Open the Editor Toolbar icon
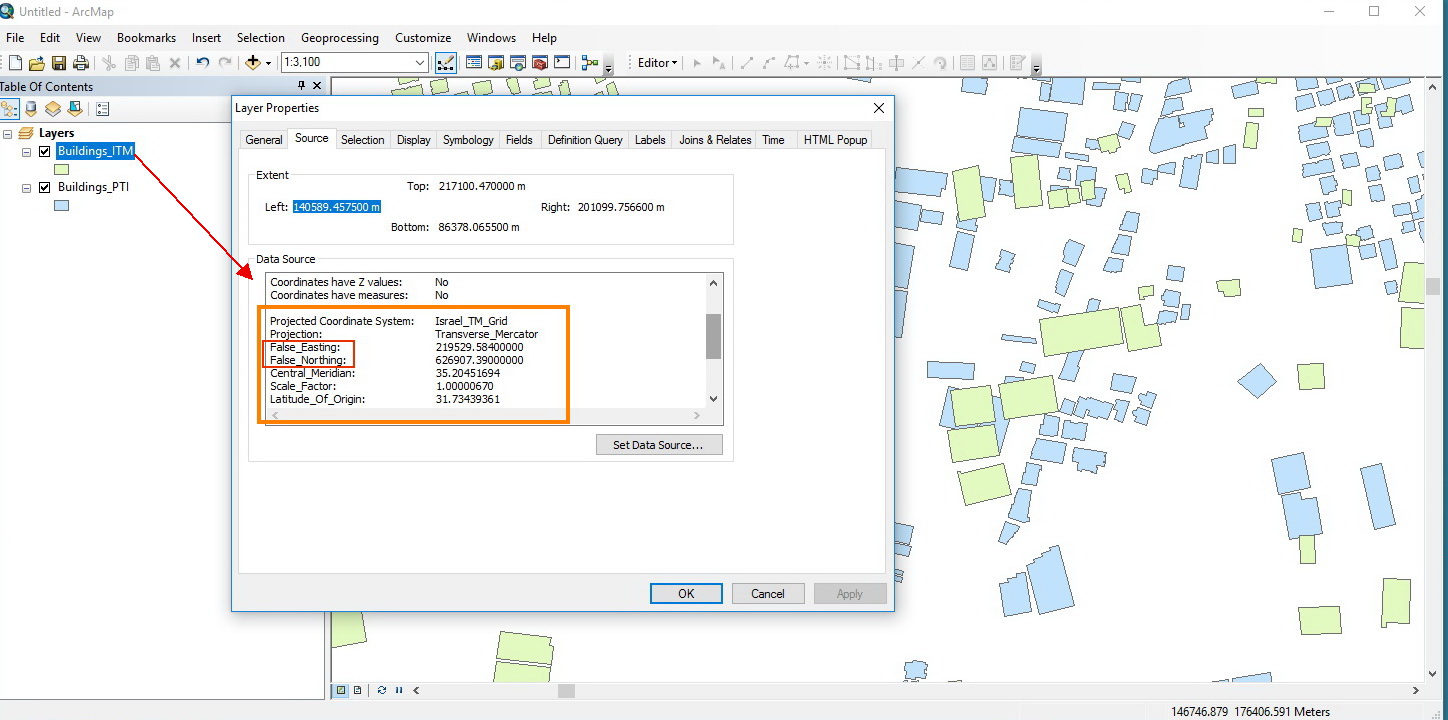 446,63
